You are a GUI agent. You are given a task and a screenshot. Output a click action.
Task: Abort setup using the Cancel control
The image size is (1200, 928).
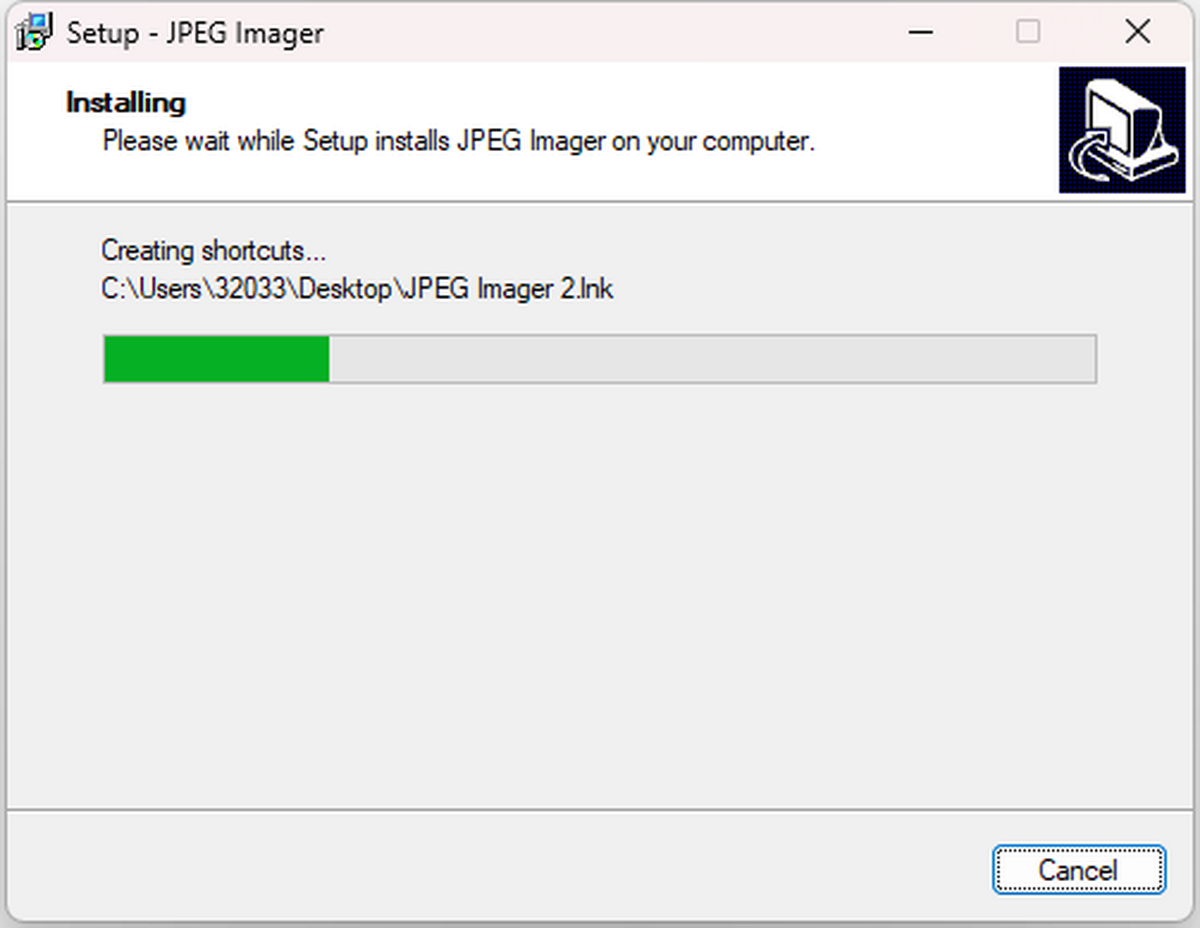tap(1078, 870)
